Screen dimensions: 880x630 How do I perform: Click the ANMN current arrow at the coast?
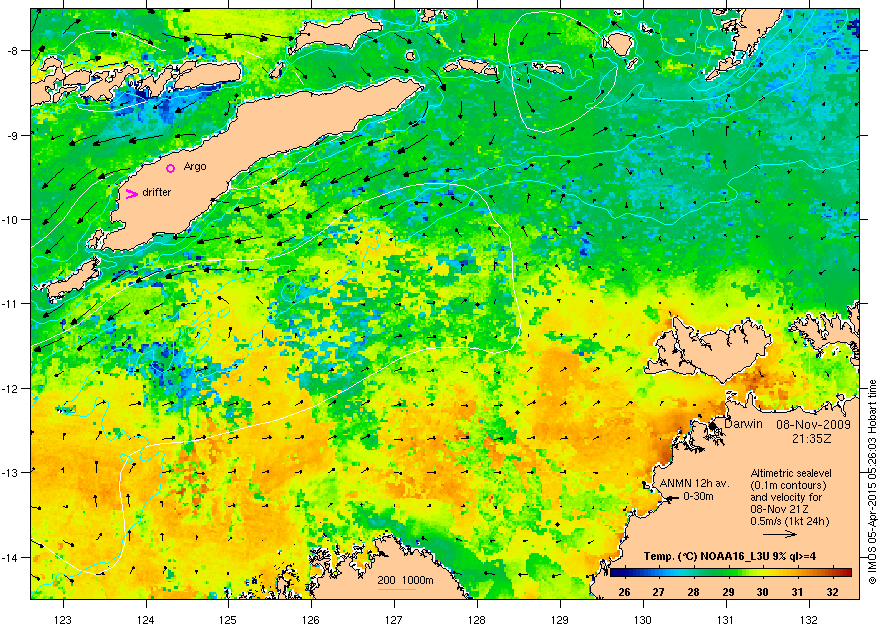[x=671, y=498]
